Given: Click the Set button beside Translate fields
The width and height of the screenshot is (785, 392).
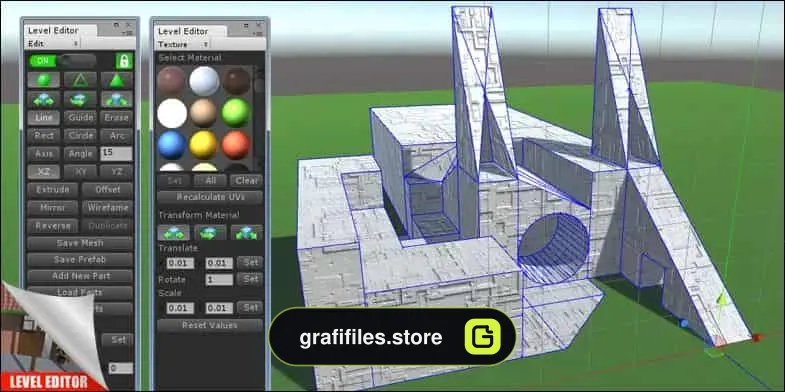Looking at the screenshot, I should click(x=250, y=262).
